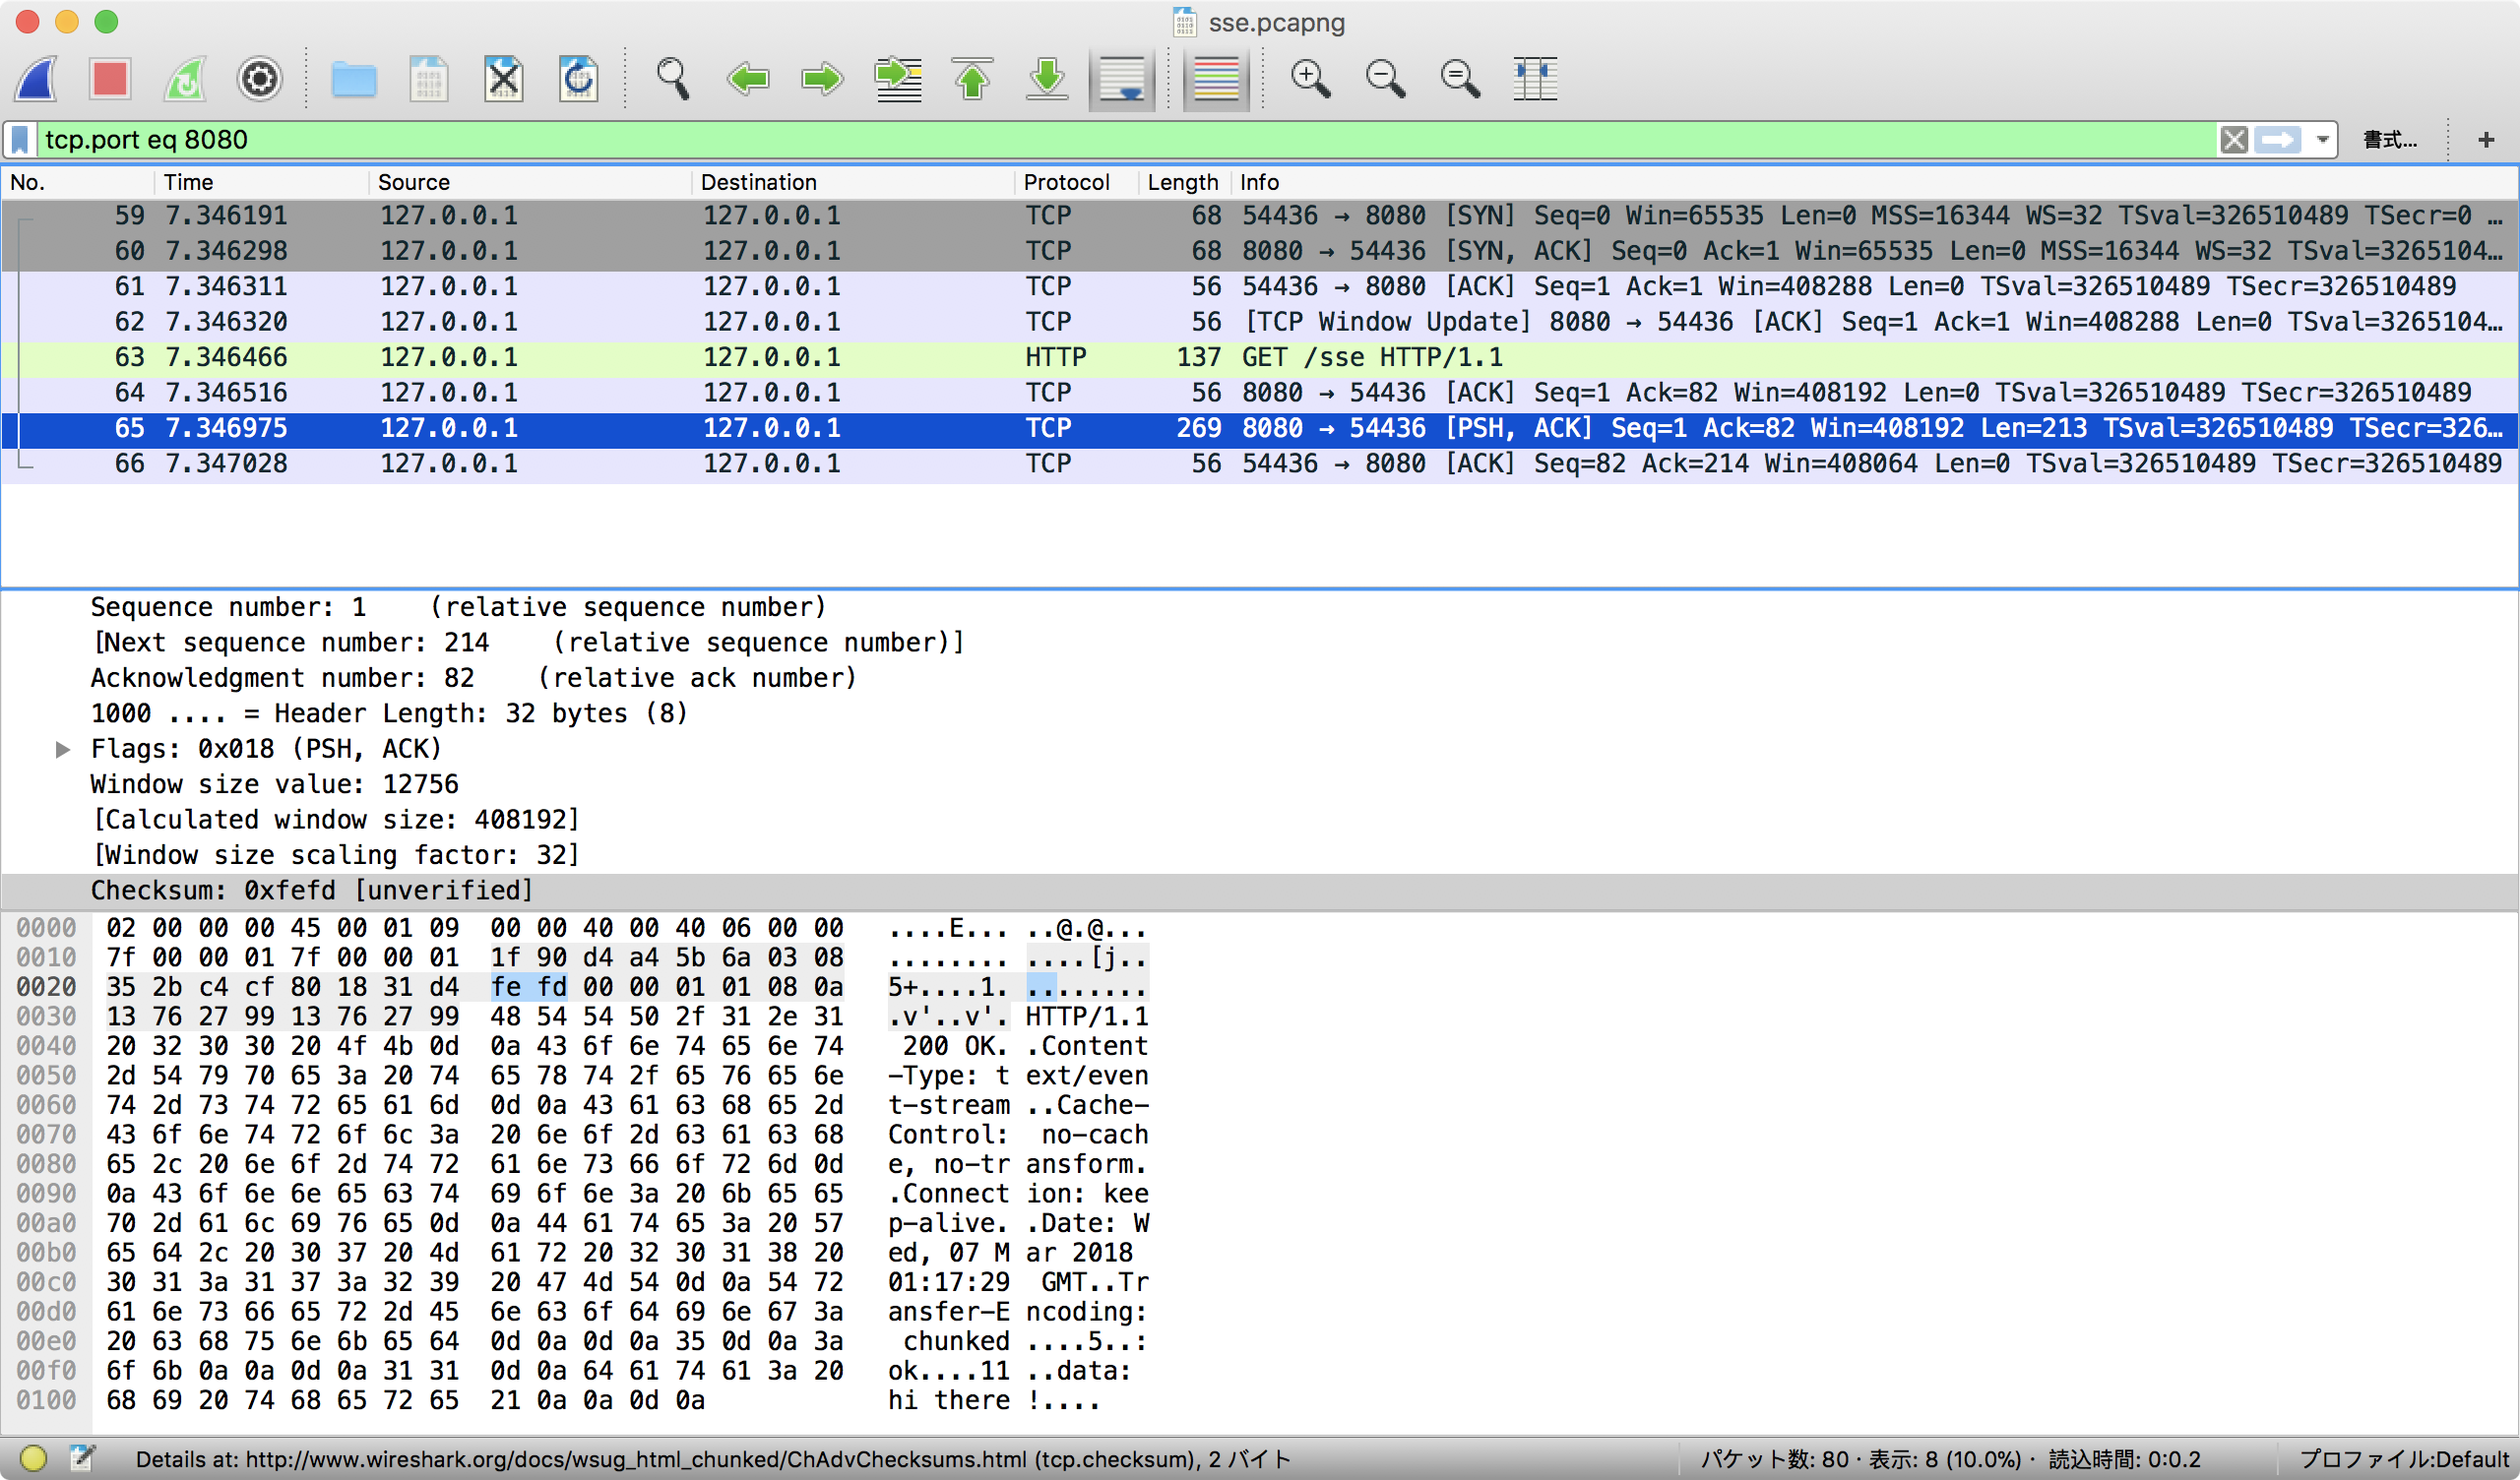The image size is (2520, 1480).
Task: Restart the current capture
Action: tap(185, 79)
